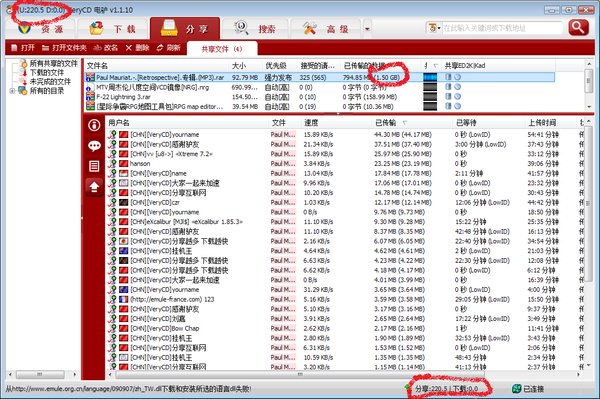Click the 31.29 KB/s speed cell
The width and height of the screenshot is (600, 399).
coord(318,290)
